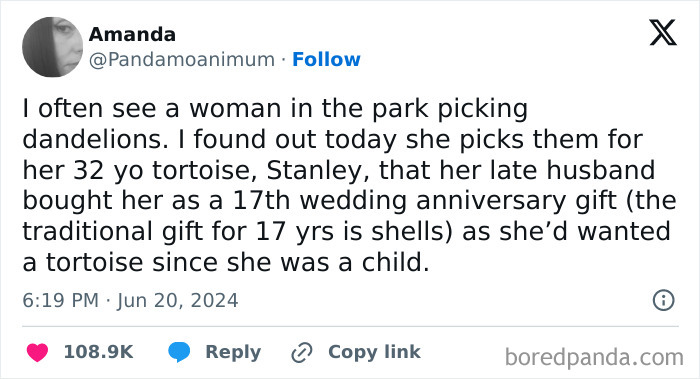Open Amanda's profile picture
This screenshot has width=700, height=379.
(x=53, y=47)
